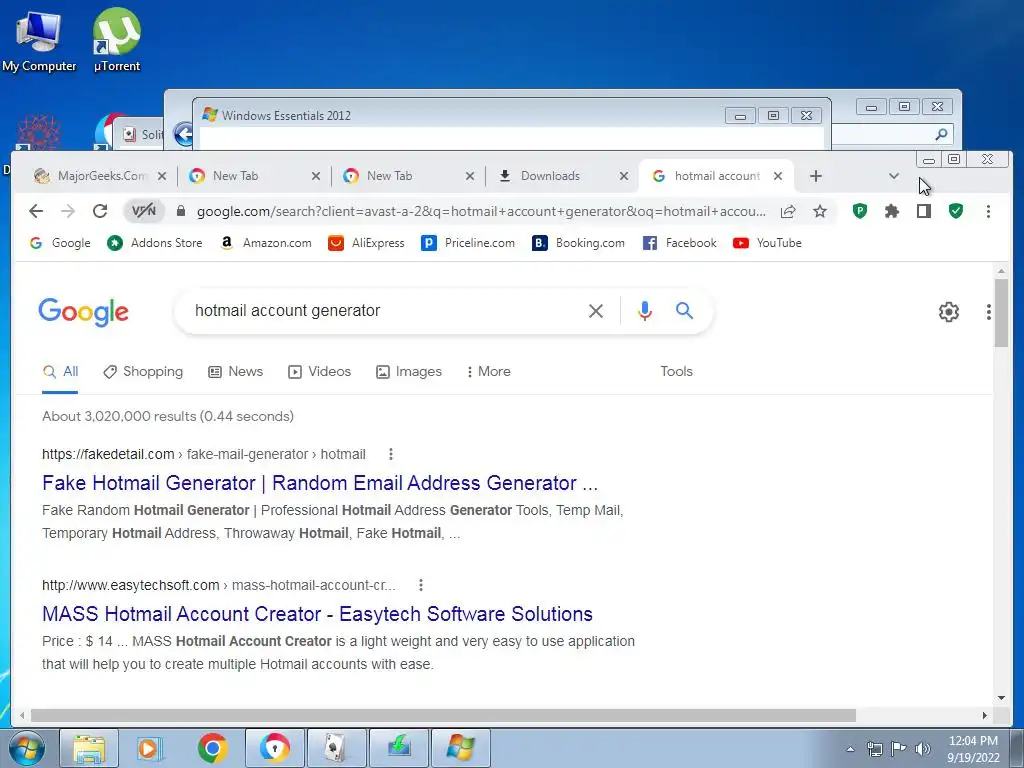Viewport: 1024px width, 768px height.
Task: Close the MajorGeeks.Com tab
Action: point(162,176)
